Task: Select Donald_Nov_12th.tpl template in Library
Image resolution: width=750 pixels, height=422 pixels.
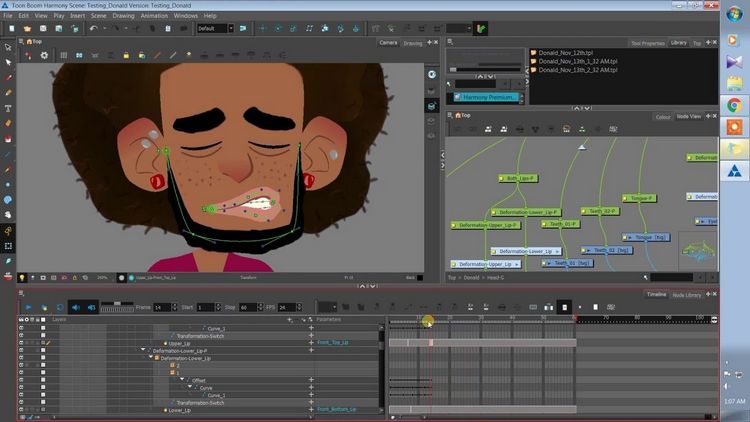Action: [x=566, y=53]
